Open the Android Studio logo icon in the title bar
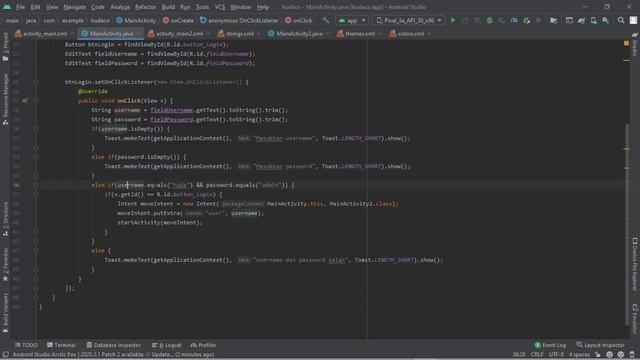The width and height of the screenshot is (640, 360). pos(7,7)
